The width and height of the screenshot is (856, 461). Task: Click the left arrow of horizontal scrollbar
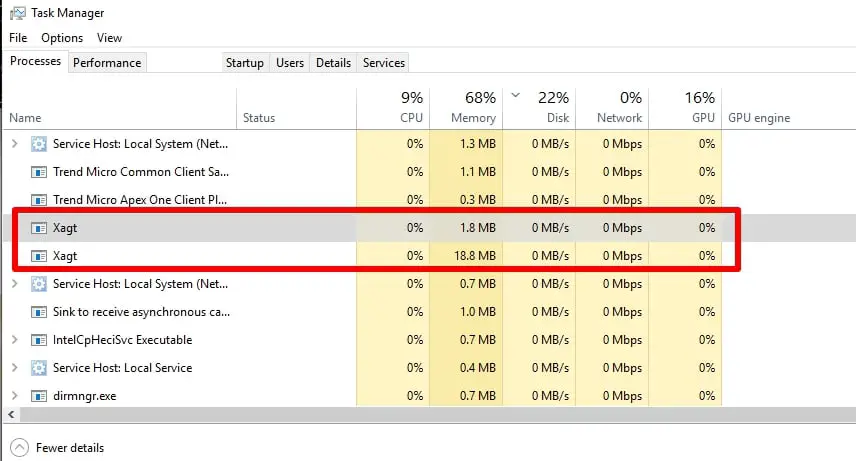11,415
